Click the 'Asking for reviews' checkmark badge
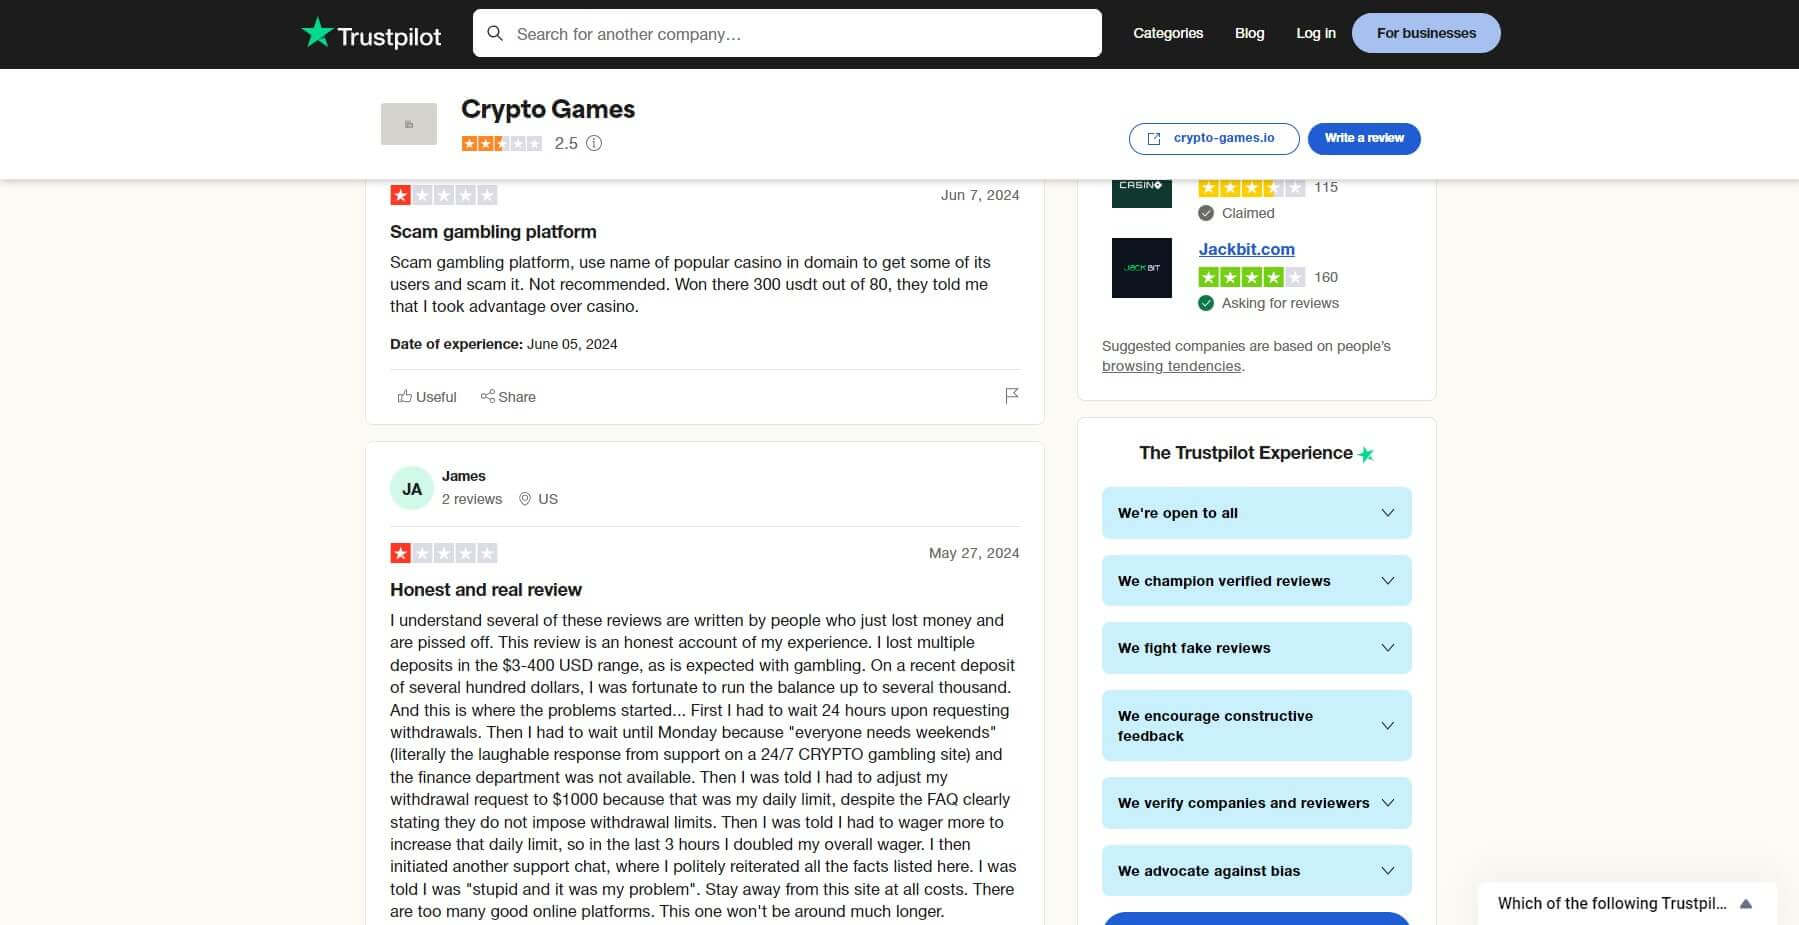The width and height of the screenshot is (1799, 925). click(x=1206, y=302)
